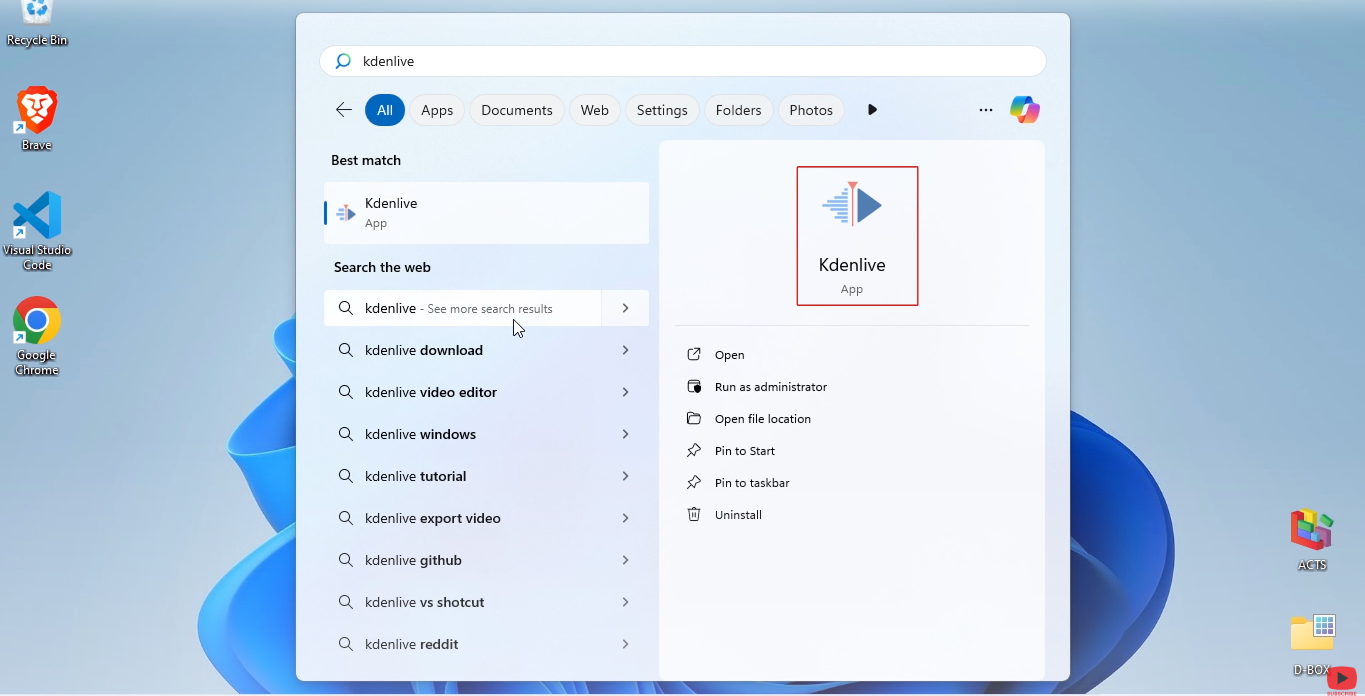The image size is (1365, 696).
Task: Open Visual Studio Code desktop icon
Action: (37, 229)
